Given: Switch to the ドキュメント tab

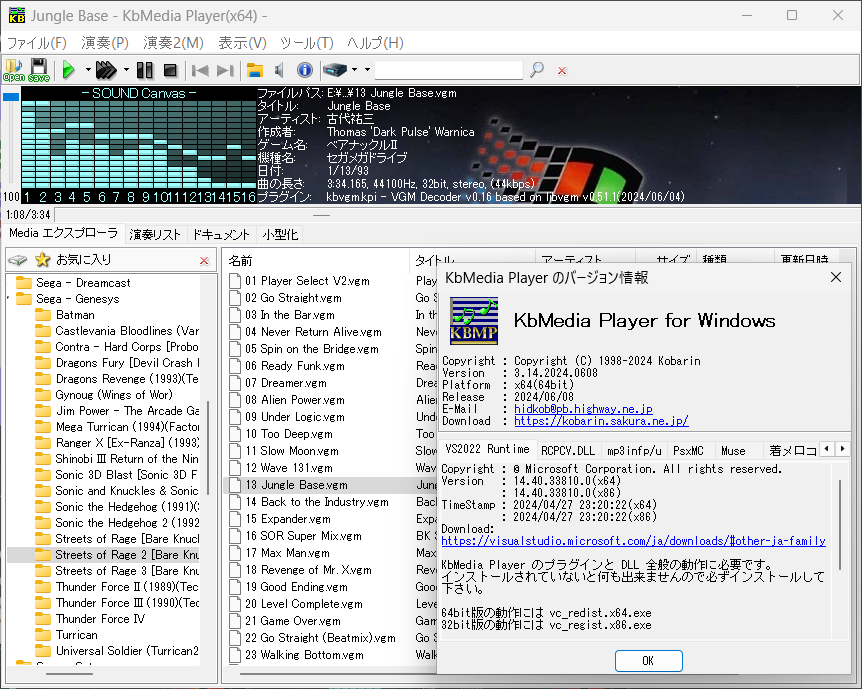Looking at the screenshot, I should coord(221,235).
